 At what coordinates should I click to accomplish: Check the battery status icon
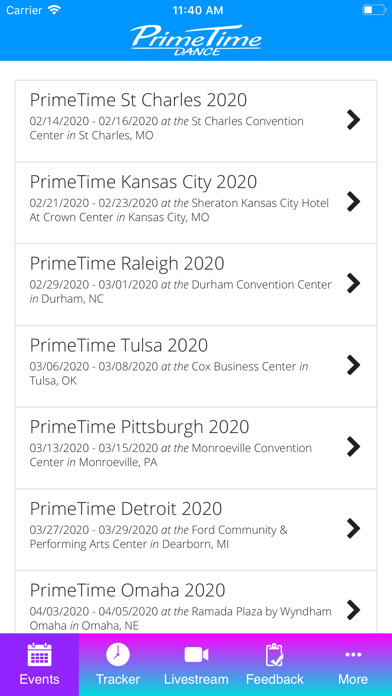click(374, 10)
